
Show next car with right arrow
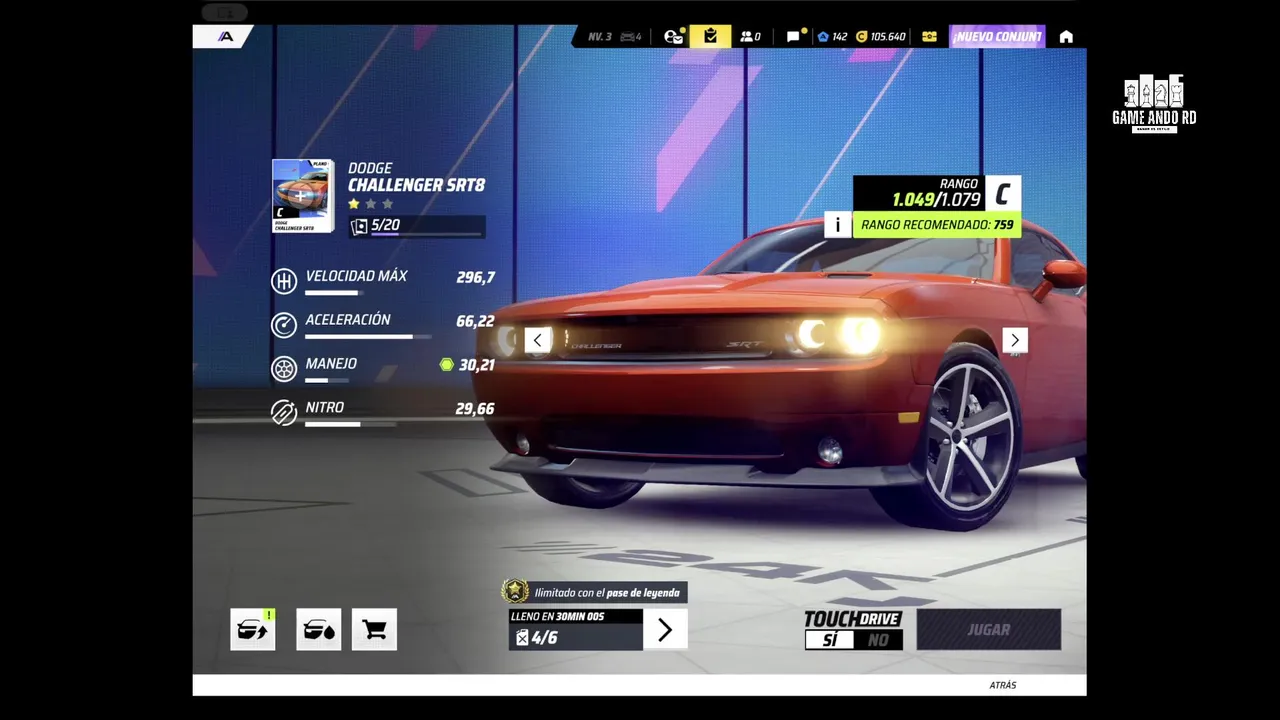[x=1015, y=340]
